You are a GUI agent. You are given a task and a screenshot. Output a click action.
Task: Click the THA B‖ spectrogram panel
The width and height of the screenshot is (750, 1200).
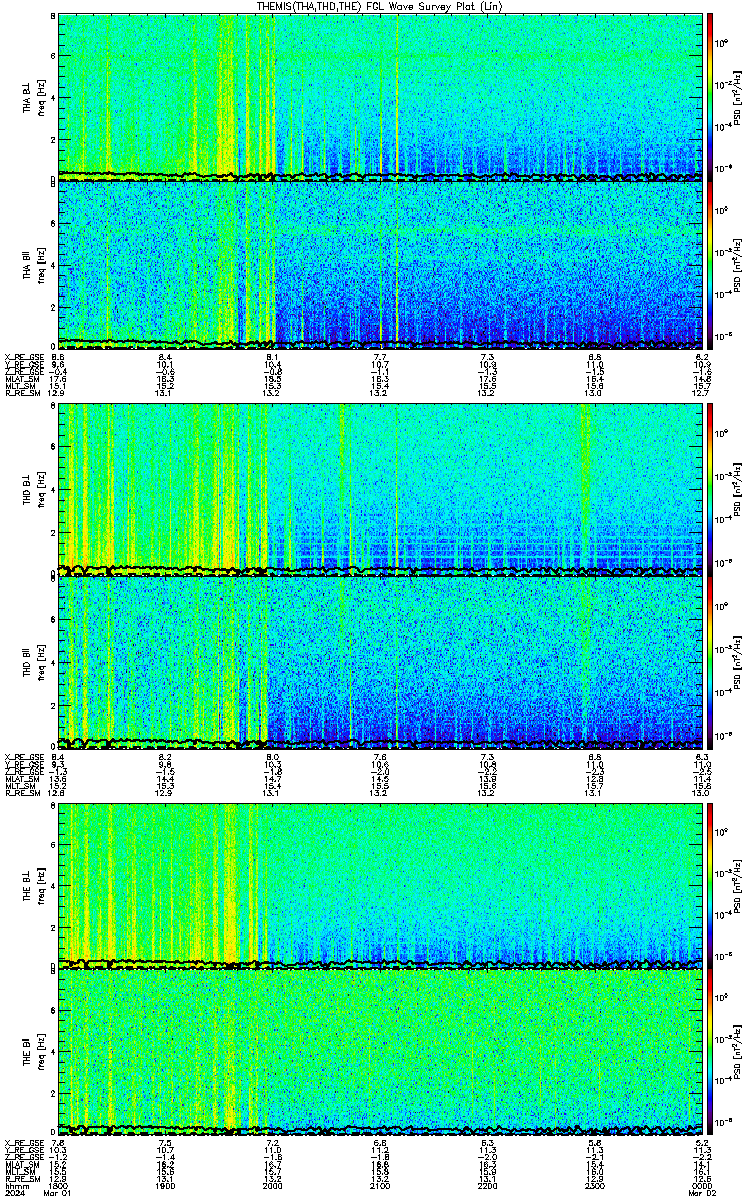[x=381, y=263]
